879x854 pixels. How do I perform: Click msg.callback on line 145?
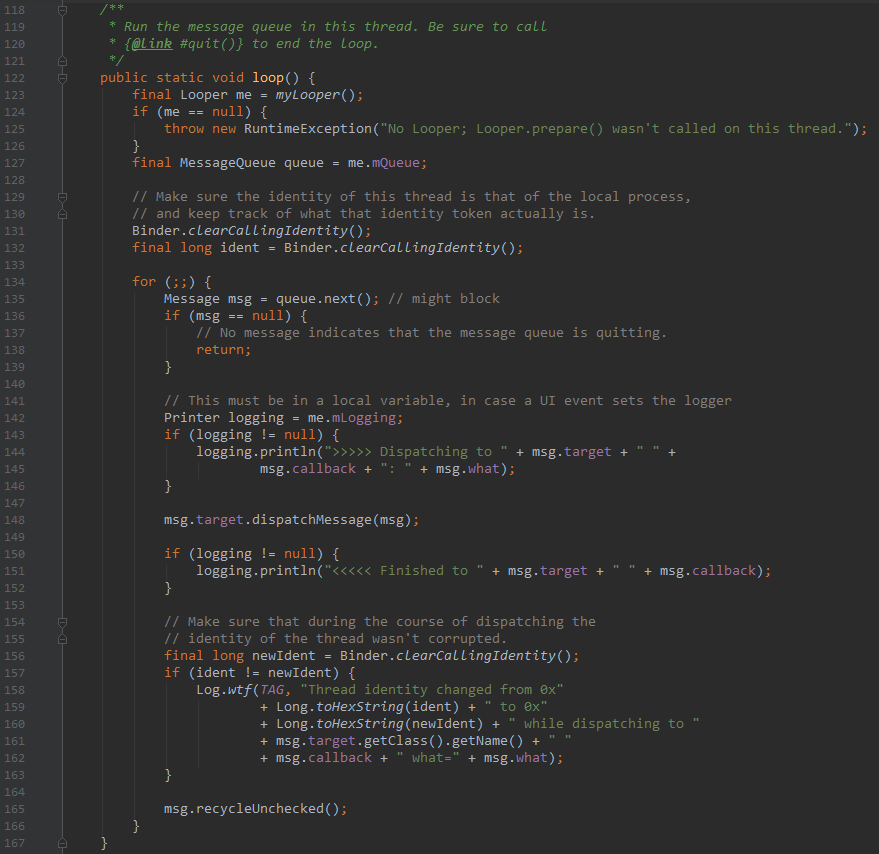click(308, 468)
